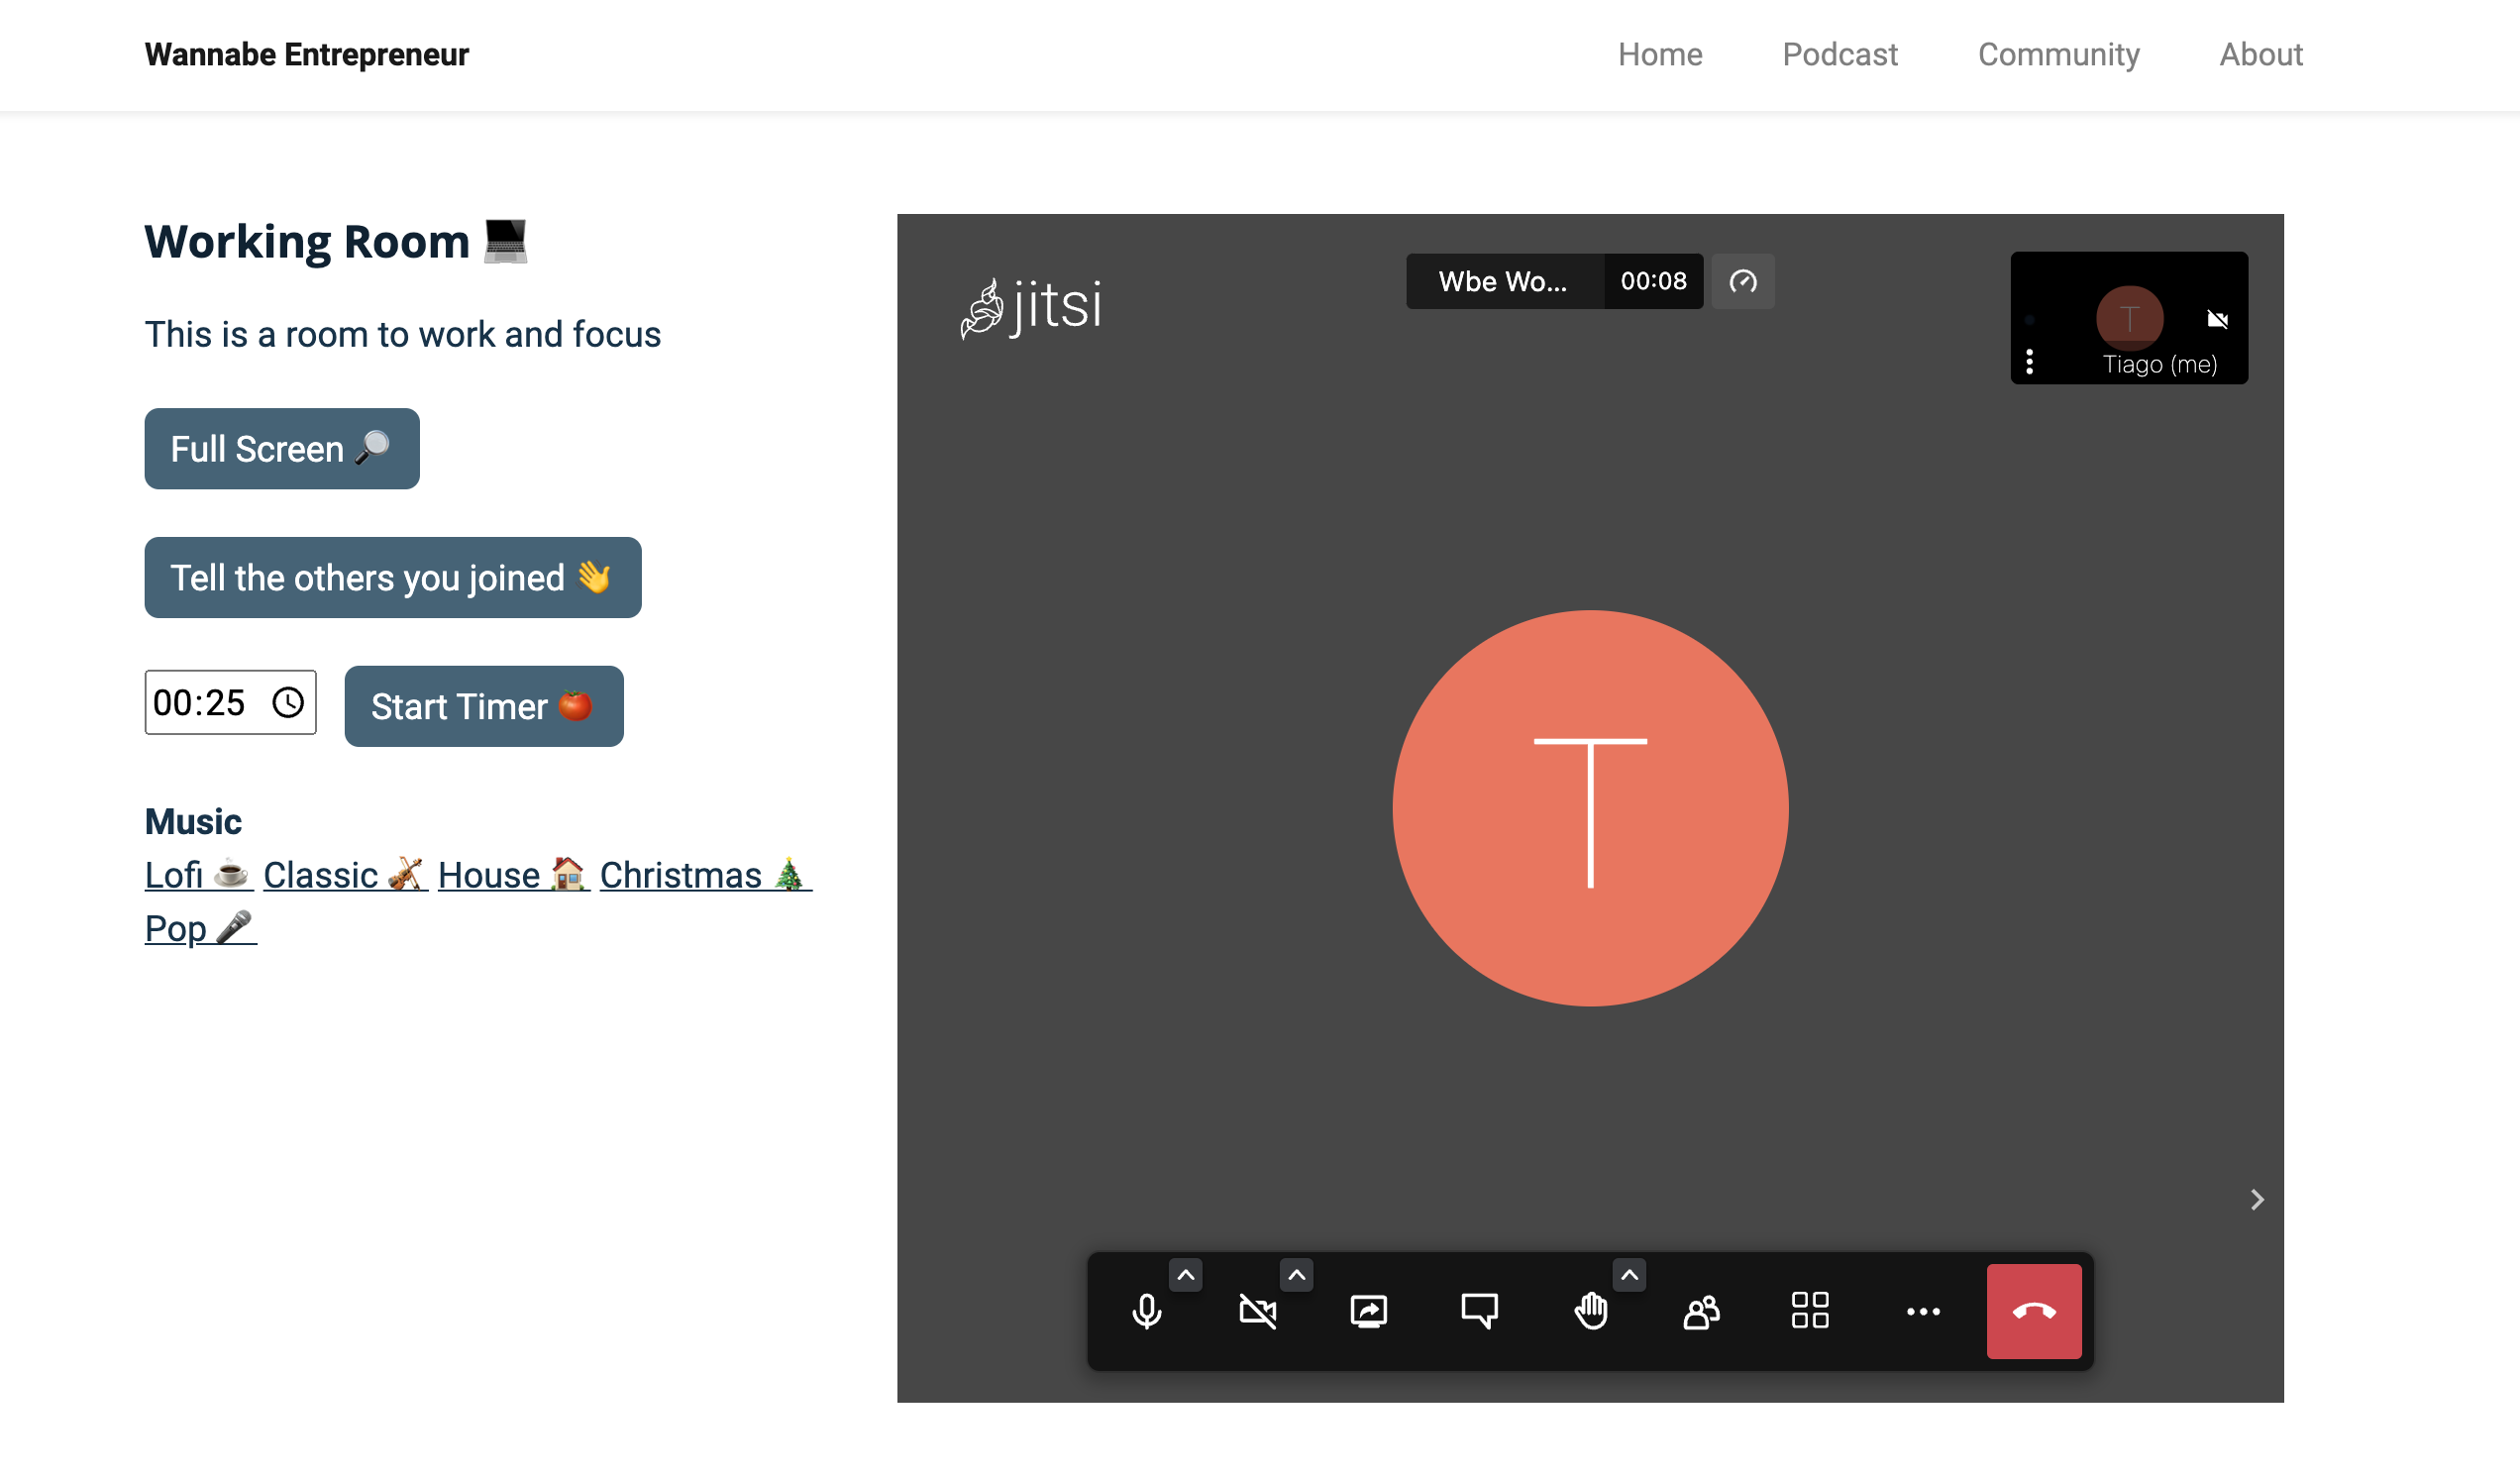Hang up the call

click(x=2033, y=1311)
